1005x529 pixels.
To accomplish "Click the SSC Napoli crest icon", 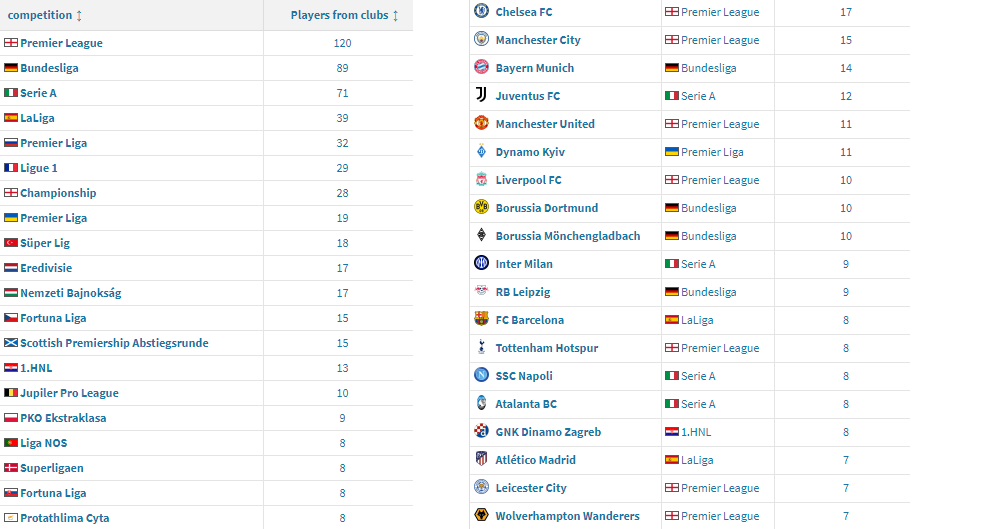I will pyautogui.click(x=481, y=375).
